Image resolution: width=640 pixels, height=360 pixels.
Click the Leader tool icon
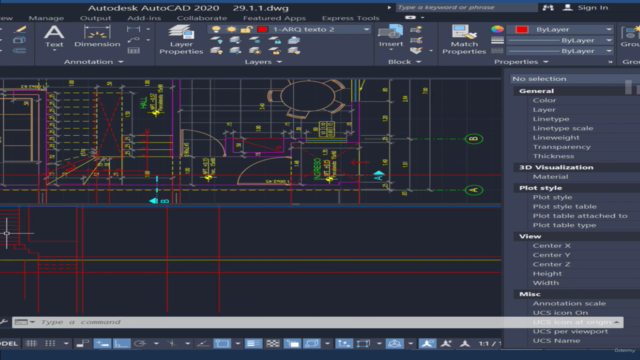click(x=133, y=40)
